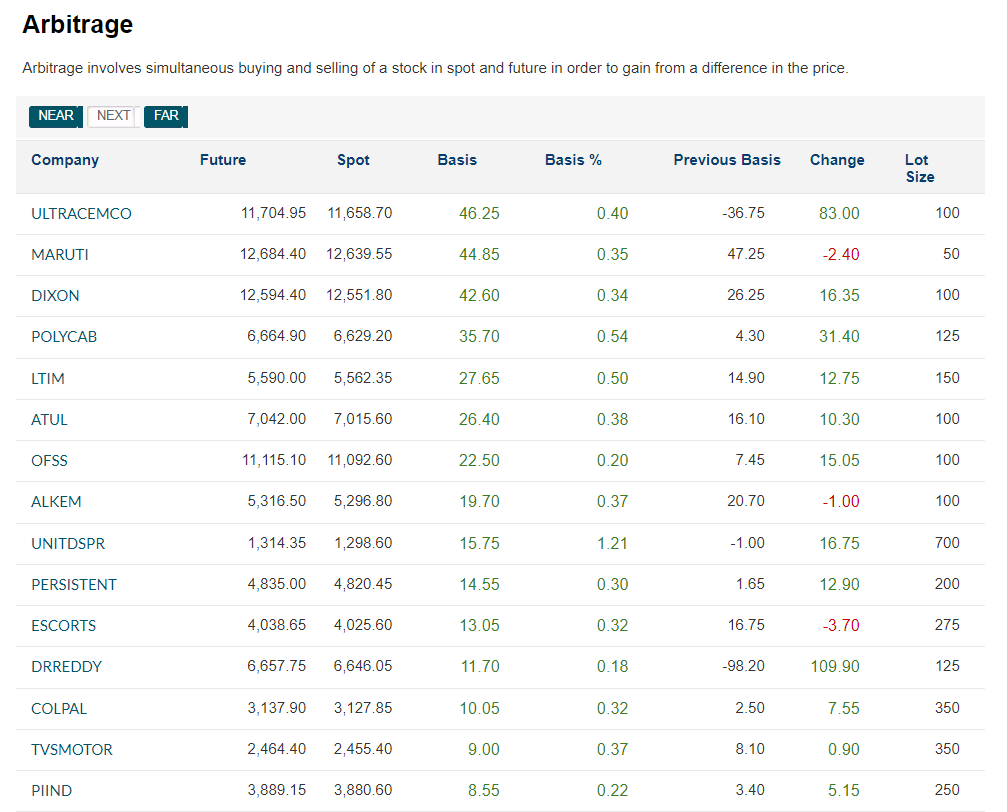Click DIXON basis value 42.60
This screenshot has width=1007, height=812.
pos(479,296)
